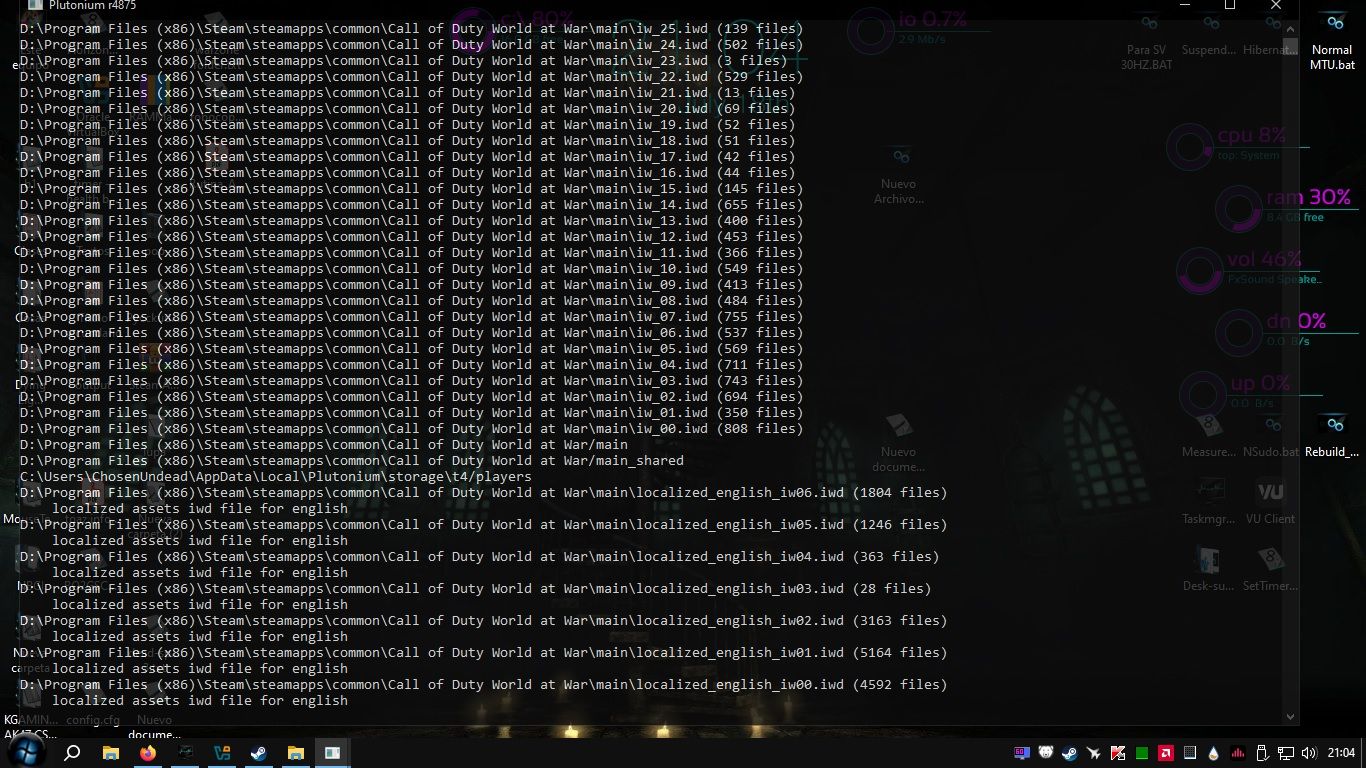Open the network status tray icon
This screenshot has height=768, width=1366.
(x=1285, y=753)
